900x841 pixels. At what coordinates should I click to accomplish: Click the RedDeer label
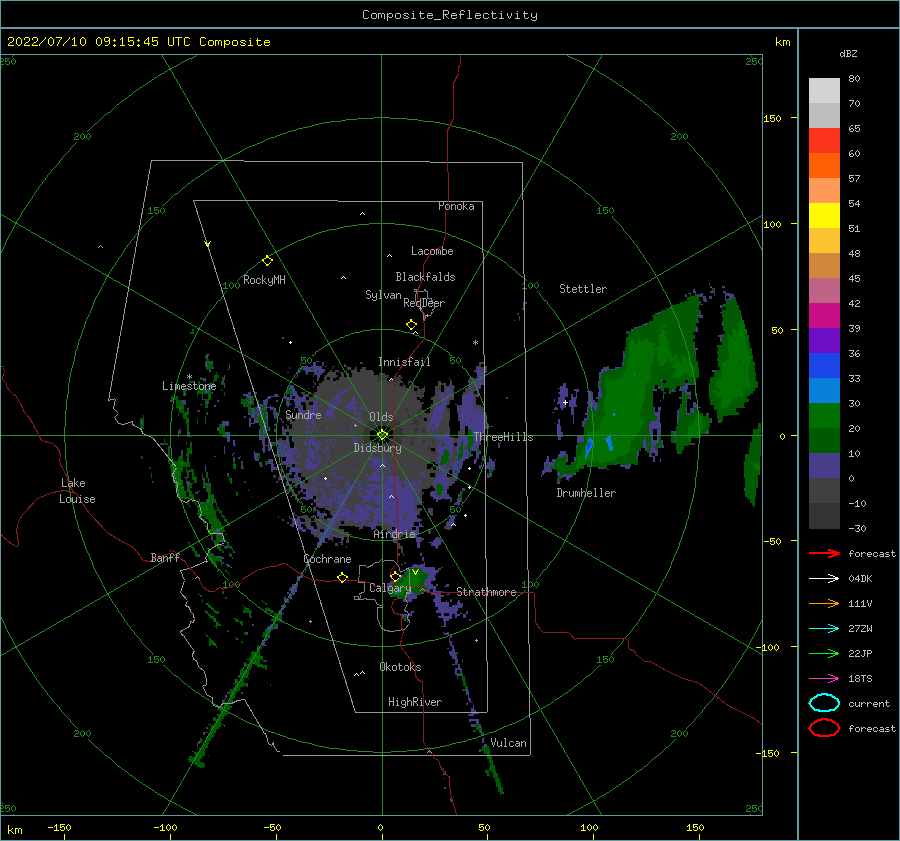pos(424,303)
